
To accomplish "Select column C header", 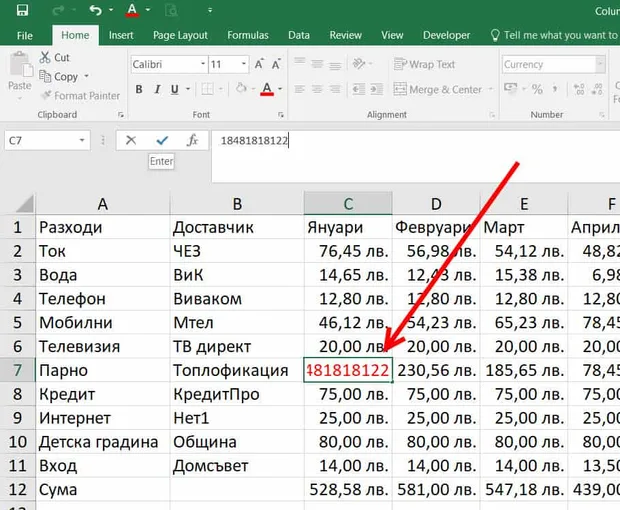I will click(x=348, y=204).
